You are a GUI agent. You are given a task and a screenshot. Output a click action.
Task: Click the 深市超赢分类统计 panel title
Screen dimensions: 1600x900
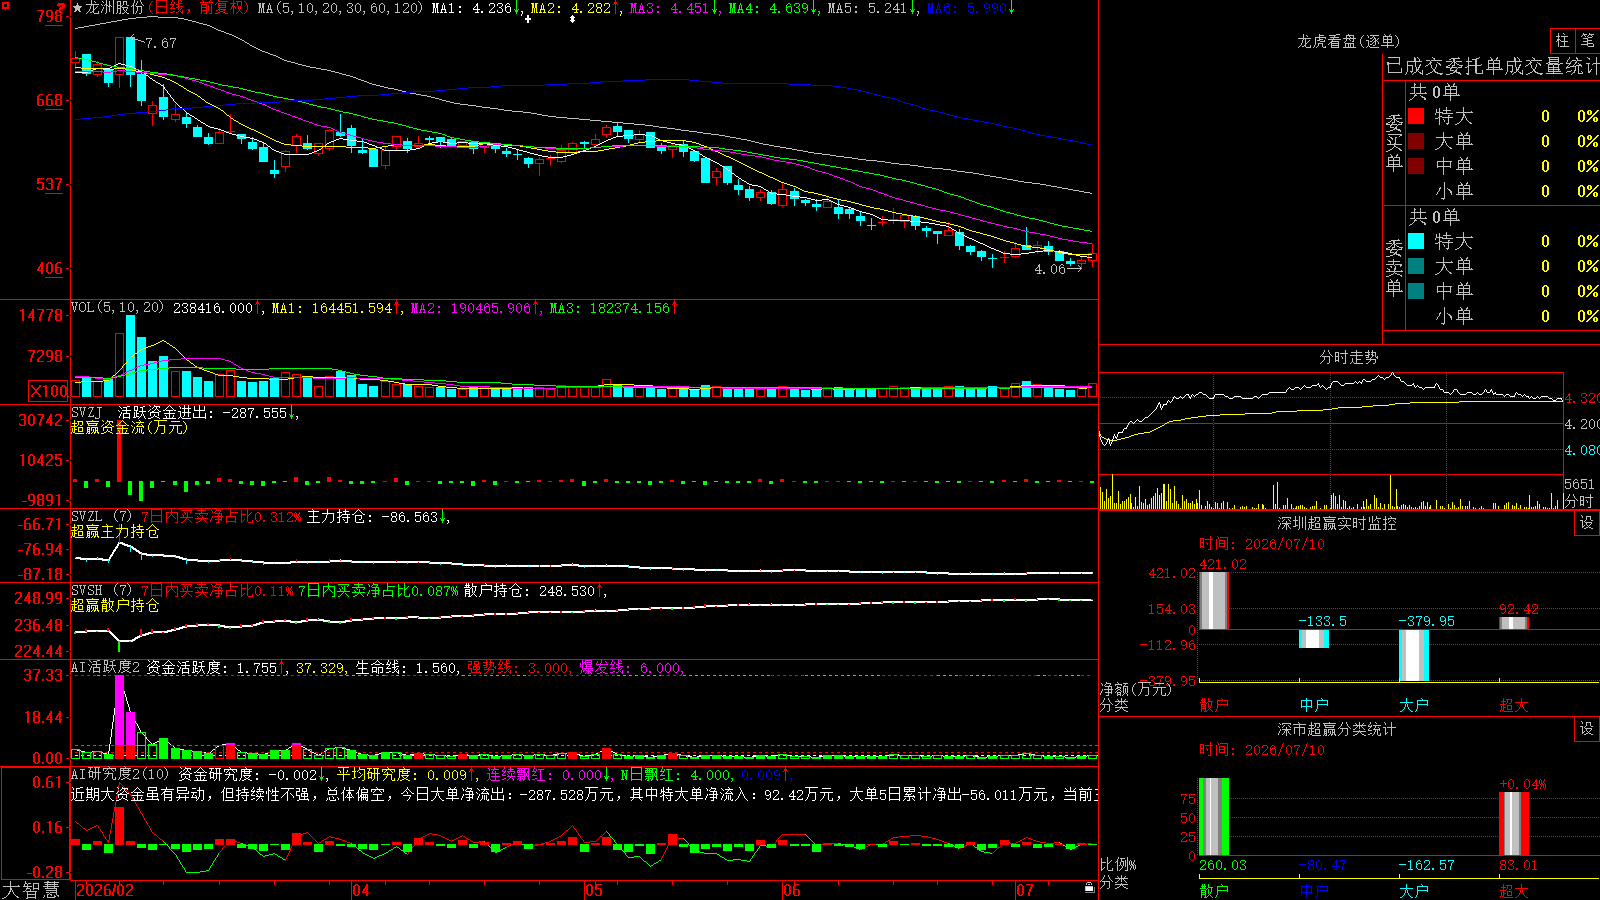click(1337, 729)
